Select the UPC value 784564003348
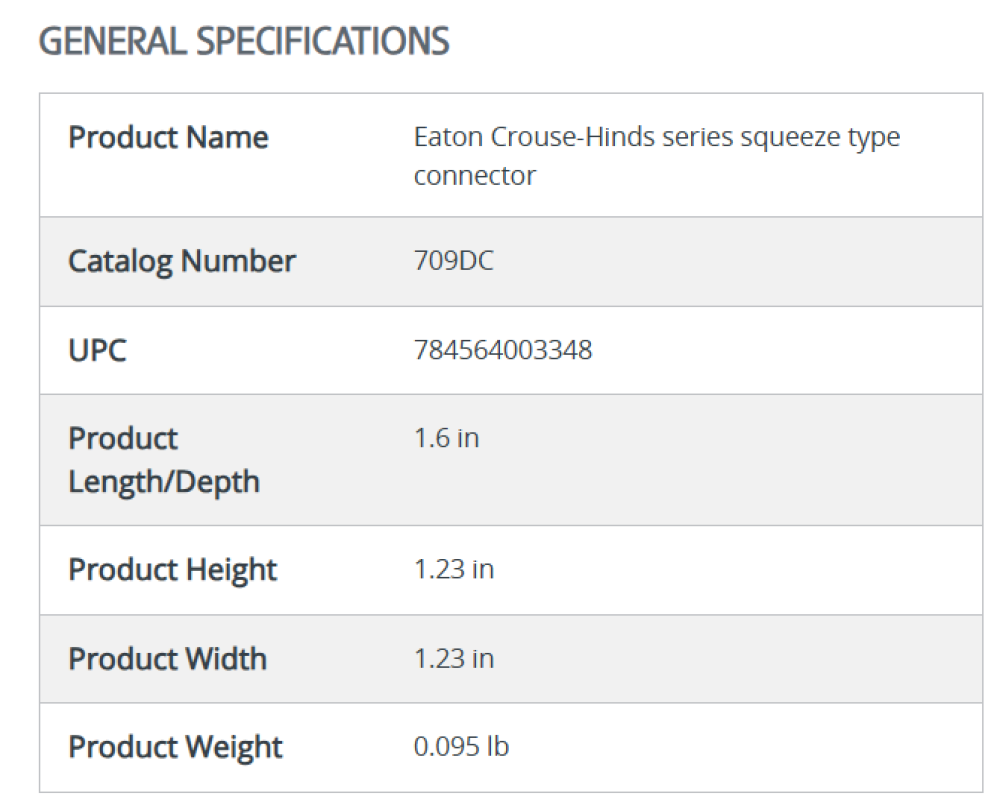1000x802 pixels. click(x=503, y=350)
